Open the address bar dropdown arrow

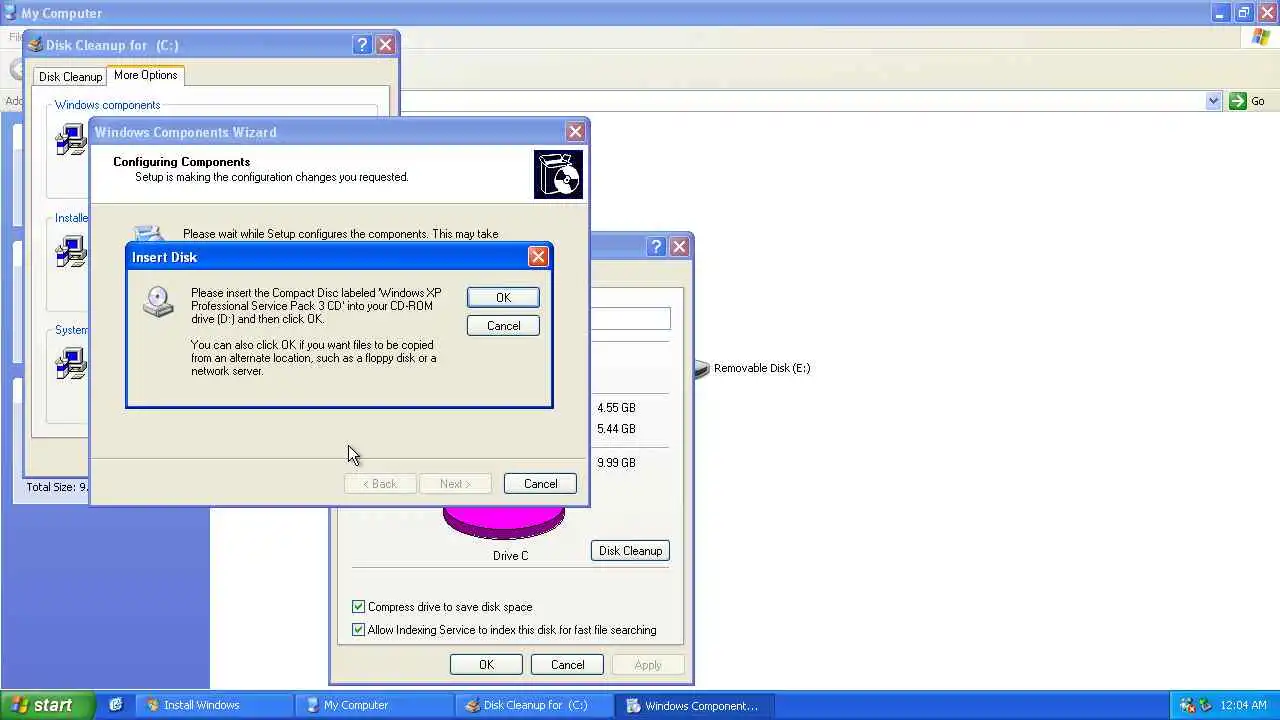(1213, 101)
